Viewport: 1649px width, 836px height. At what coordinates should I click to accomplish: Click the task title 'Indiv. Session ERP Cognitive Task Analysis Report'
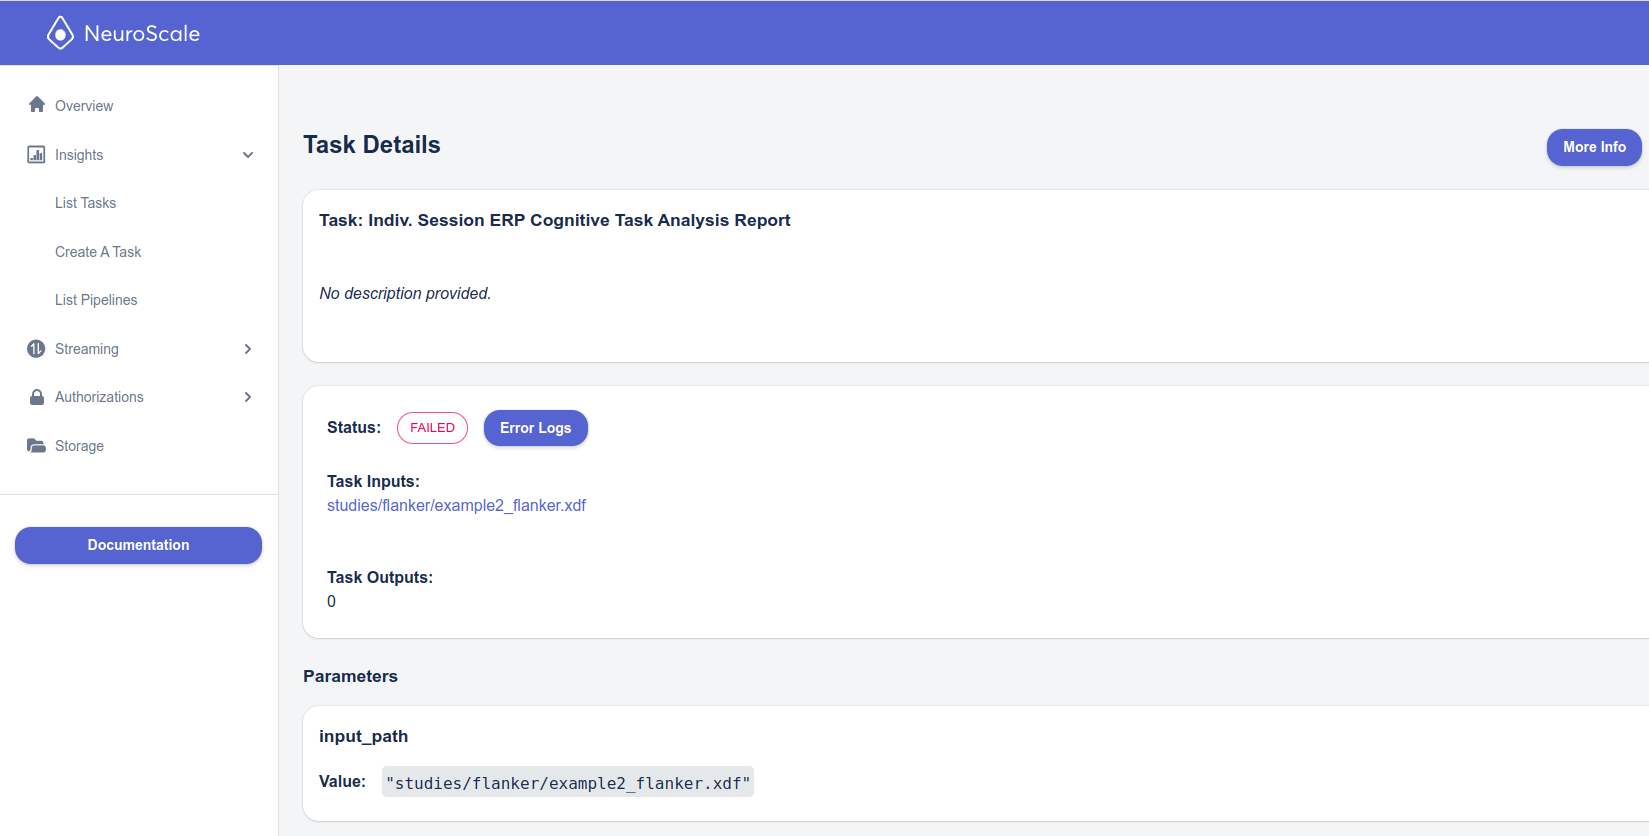pyautogui.click(x=579, y=220)
